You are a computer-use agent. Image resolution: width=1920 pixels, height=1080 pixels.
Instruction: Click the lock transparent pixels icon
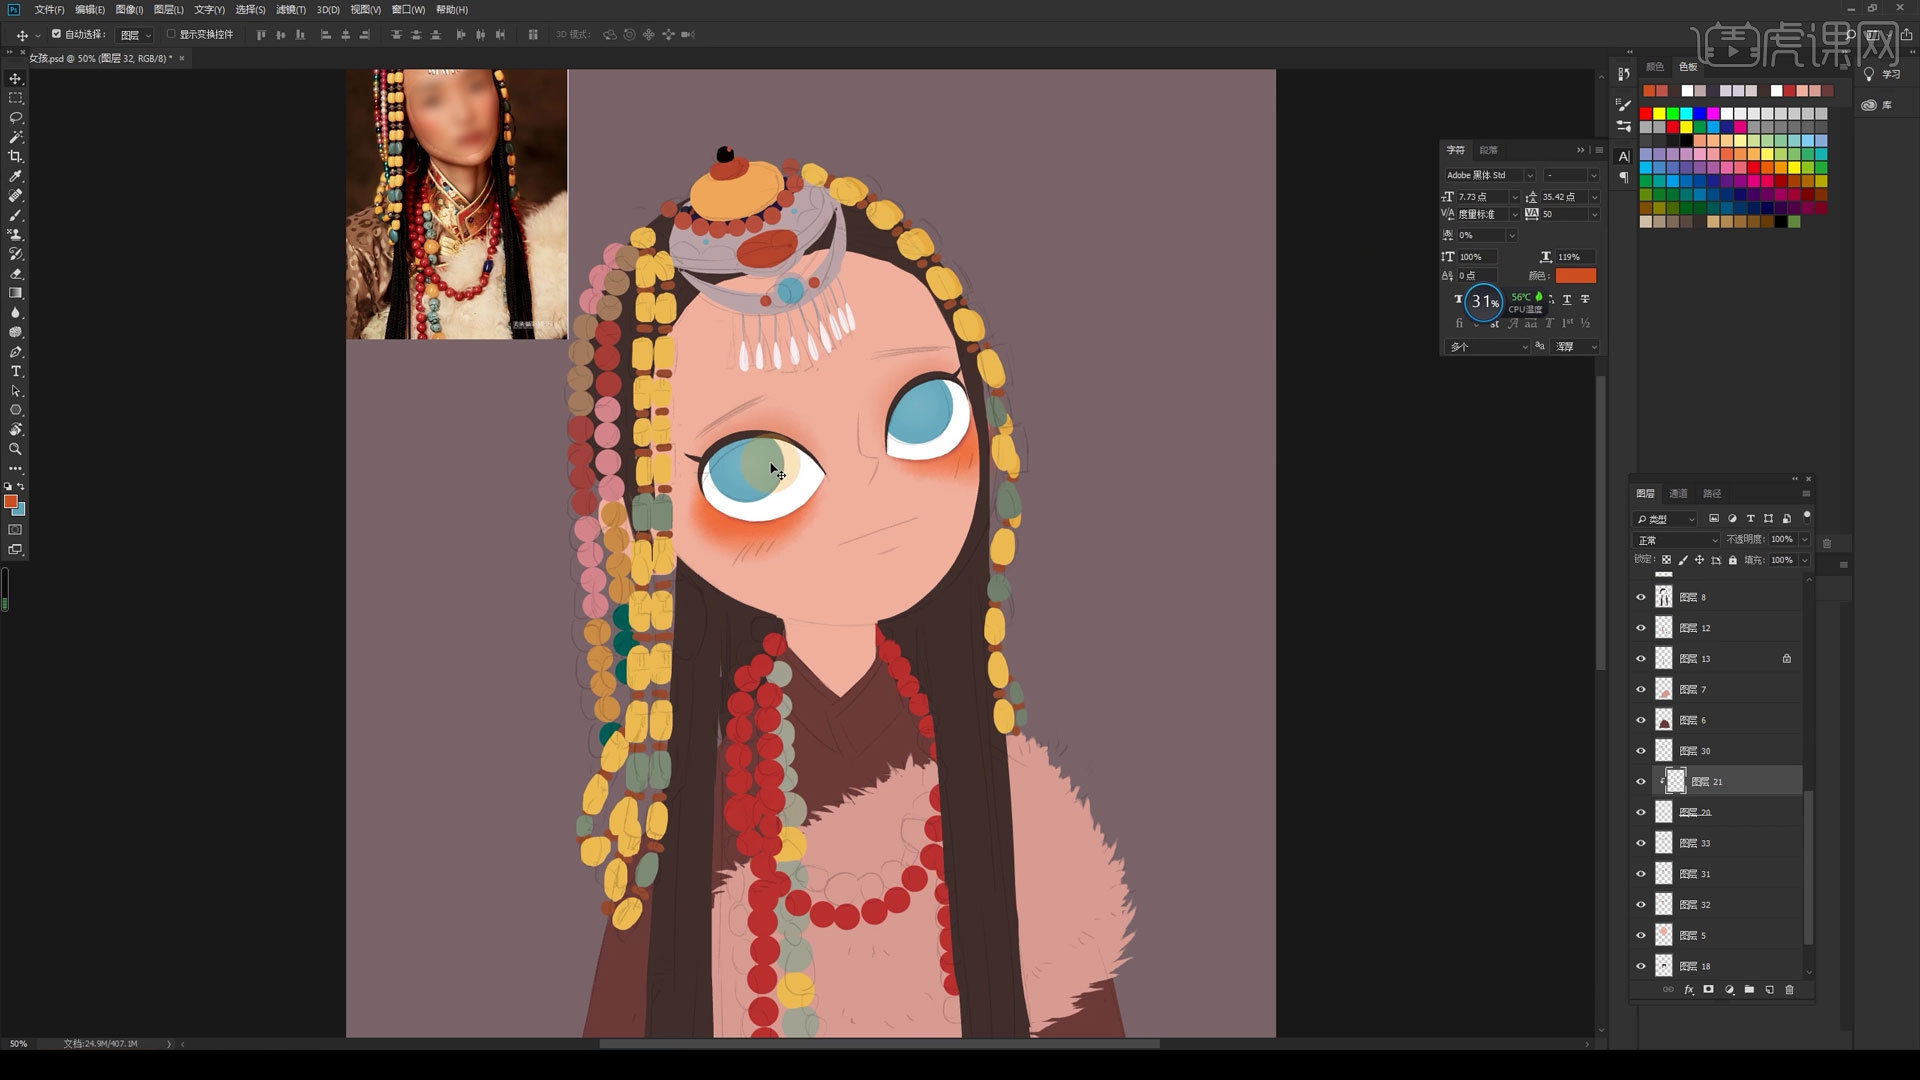coord(1666,560)
